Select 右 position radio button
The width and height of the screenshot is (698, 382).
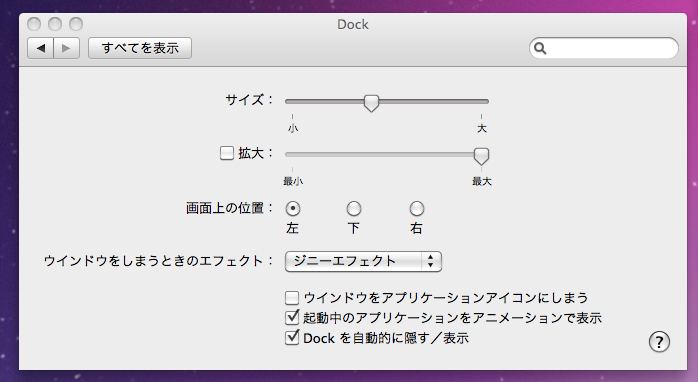pos(417,208)
